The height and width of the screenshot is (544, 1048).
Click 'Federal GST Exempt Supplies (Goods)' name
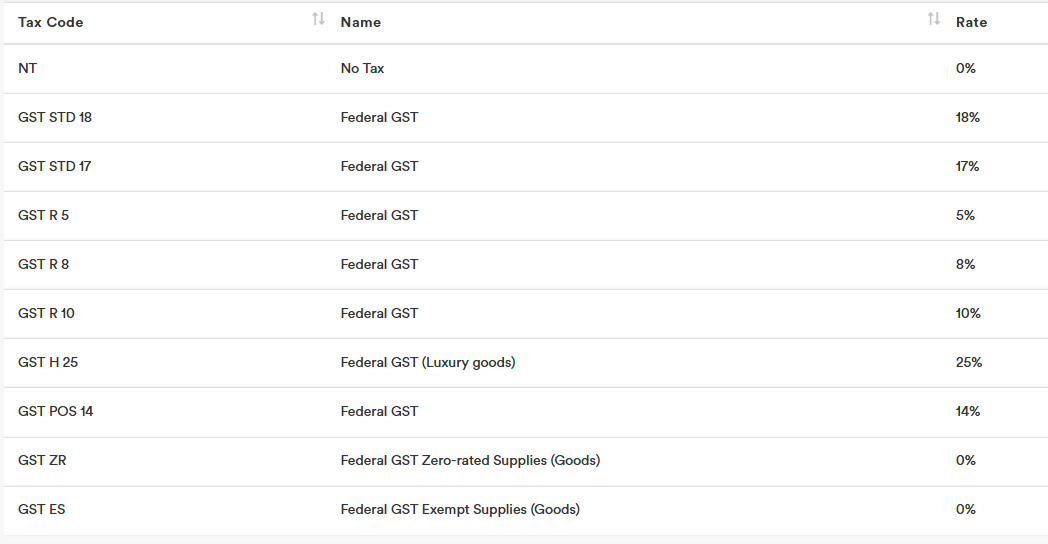coord(460,510)
